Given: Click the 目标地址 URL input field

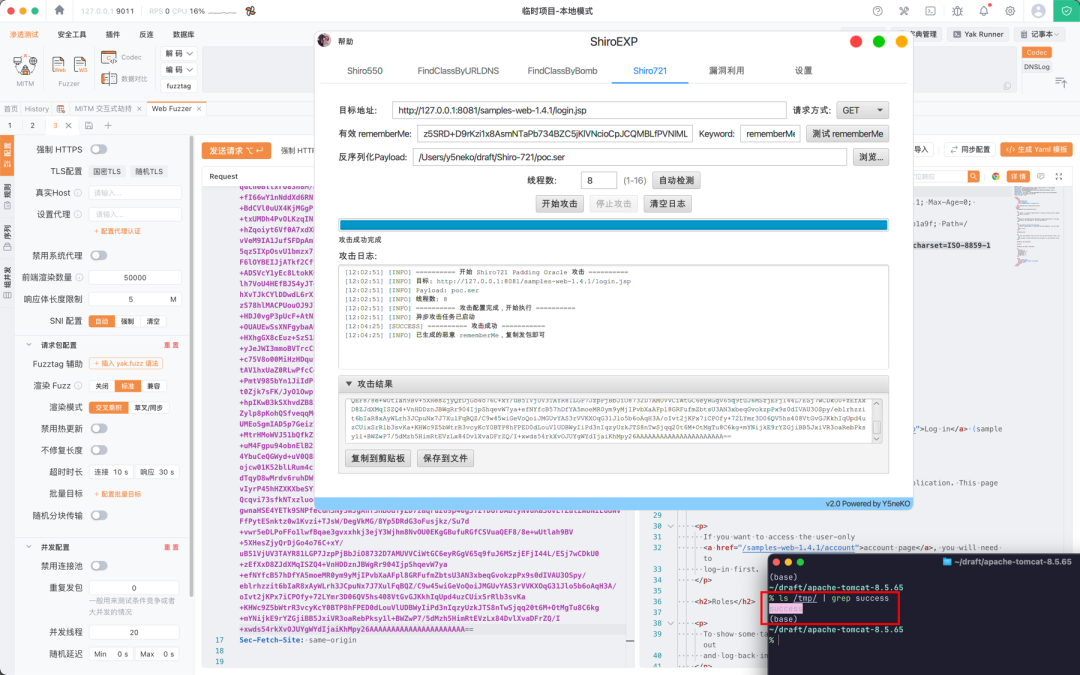Looking at the screenshot, I should point(589,110).
